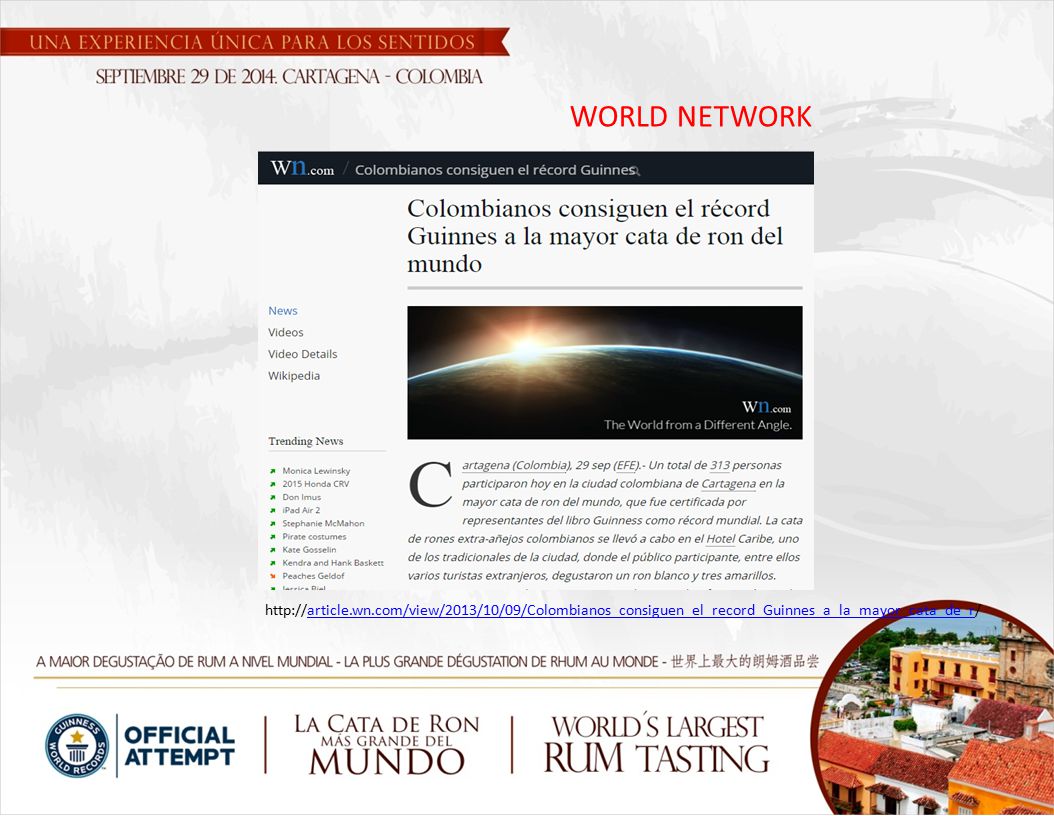The height and width of the screenshot is (816, 1054).
Task: Click The World from a Different Angle caption
Action: tap(698, 425)
